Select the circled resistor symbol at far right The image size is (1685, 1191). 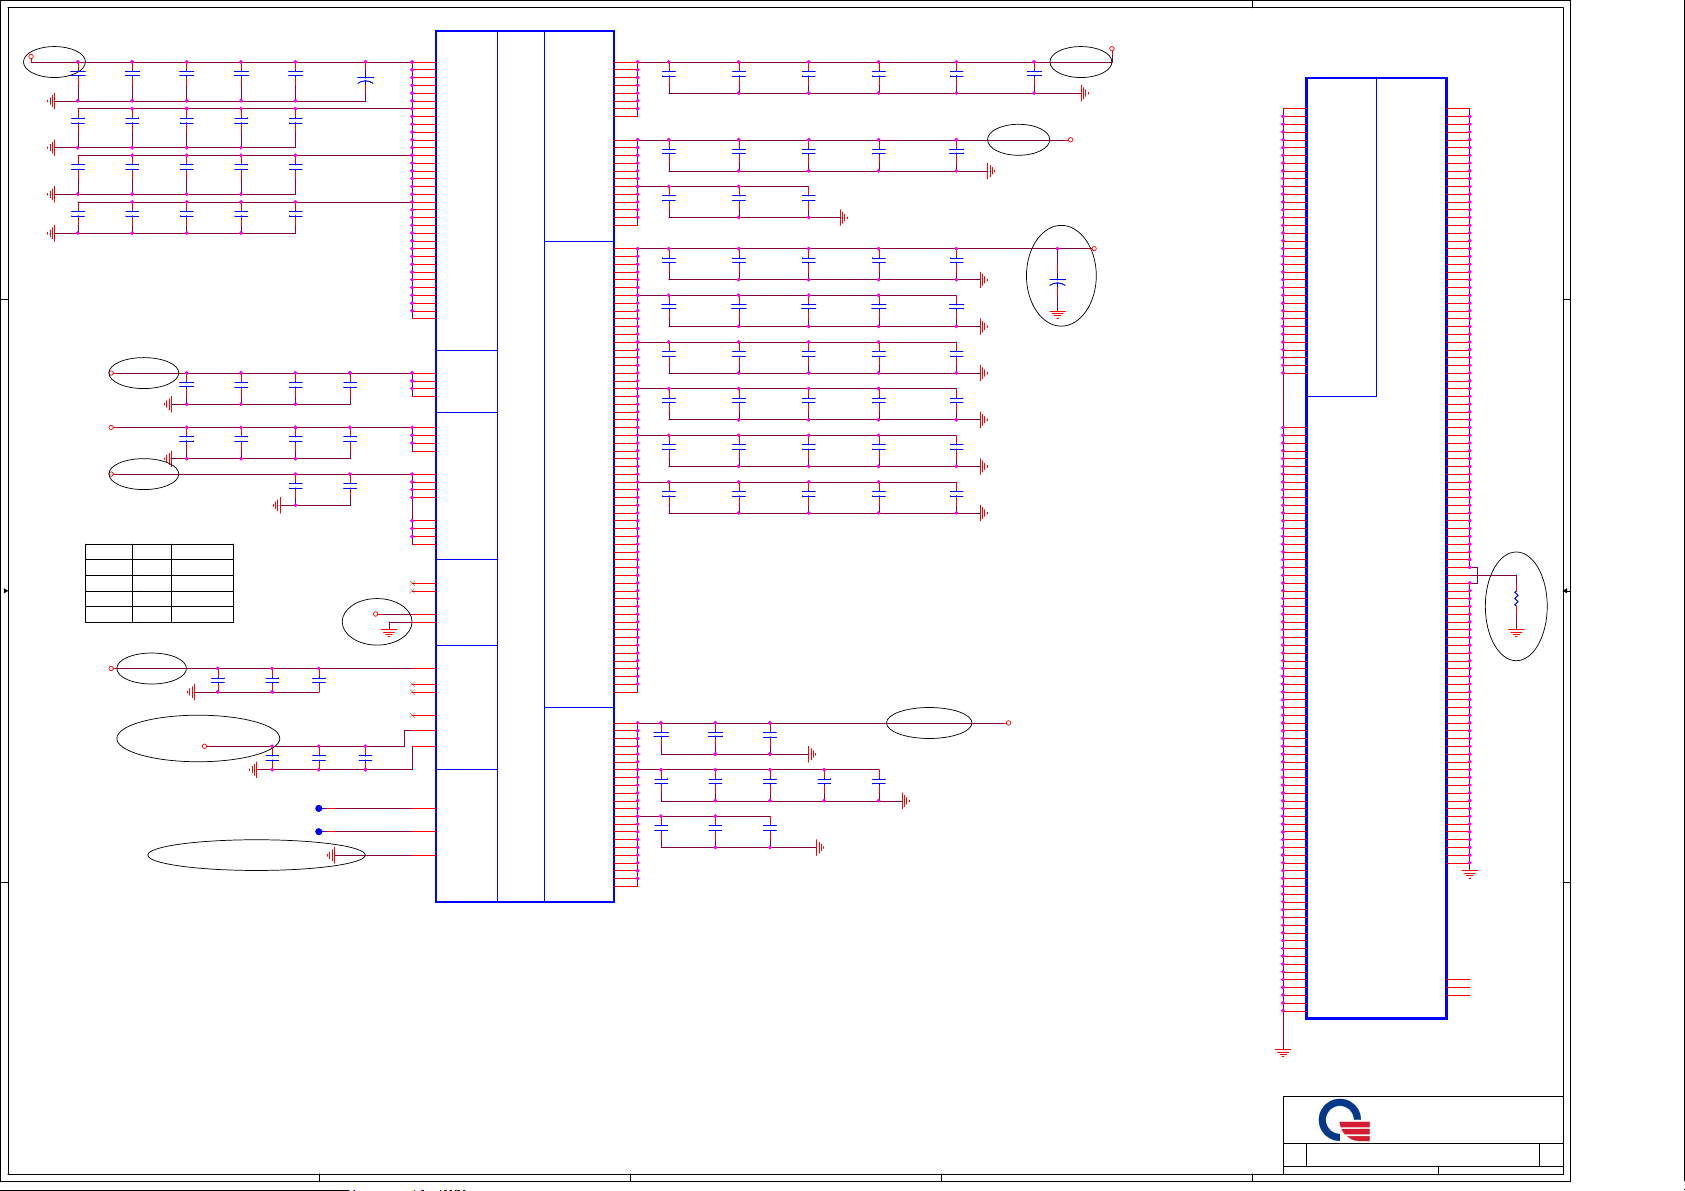coord(1516,598)
